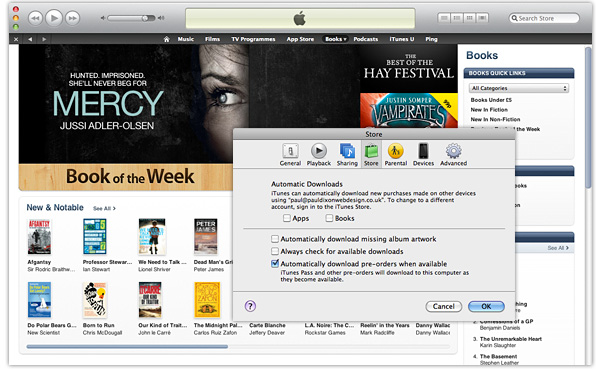Open the Advanced gear preferences icon
Viewport: 596px width, 373px height.
click(453, 151)
